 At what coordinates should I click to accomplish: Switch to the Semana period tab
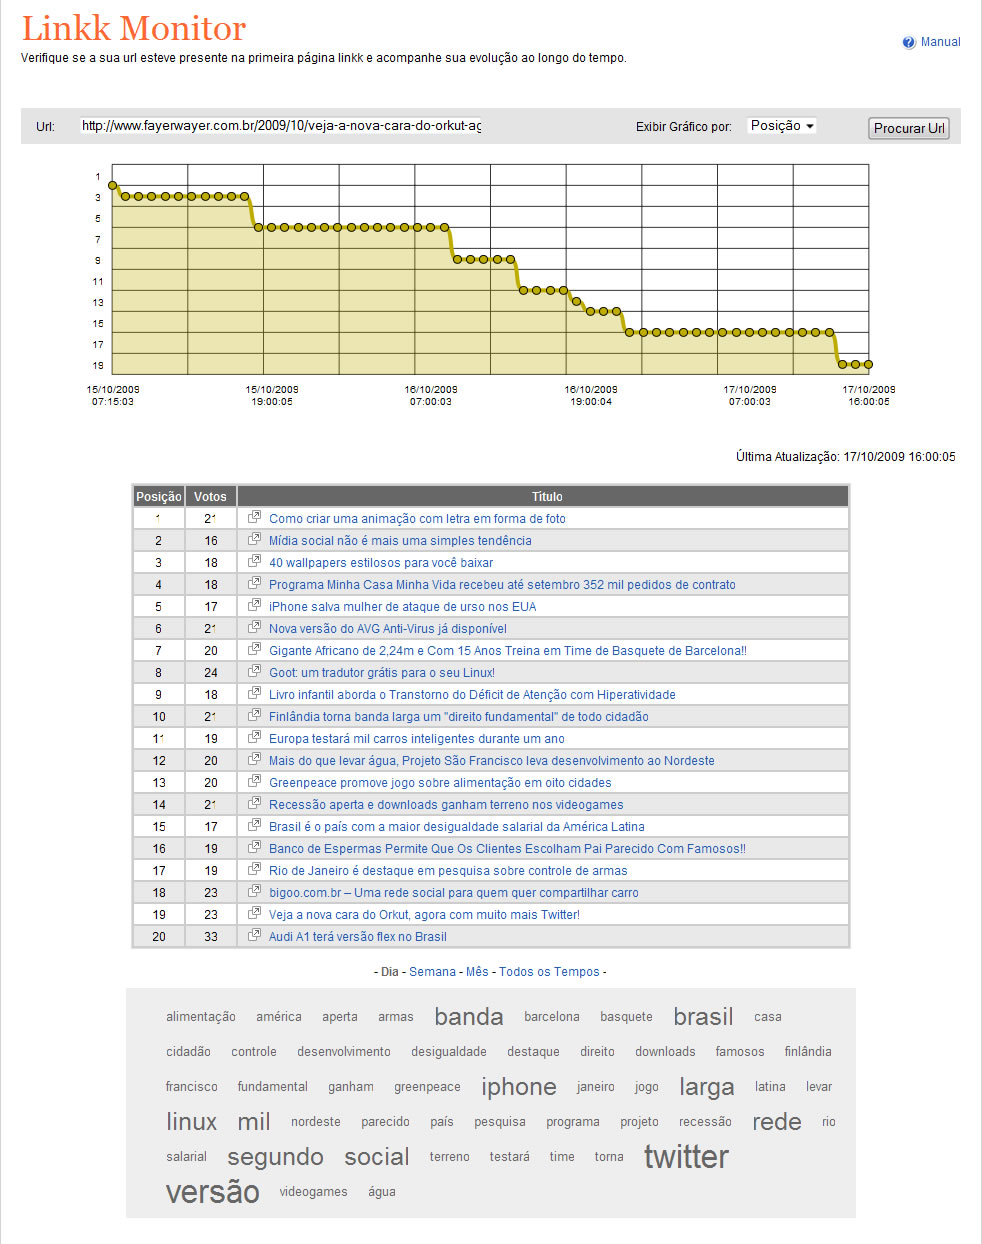432,972
